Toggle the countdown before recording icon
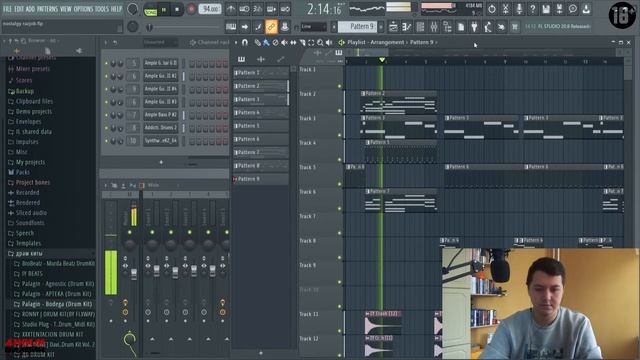This screenshot has width=640, height=360. click(x=258, y=9)
